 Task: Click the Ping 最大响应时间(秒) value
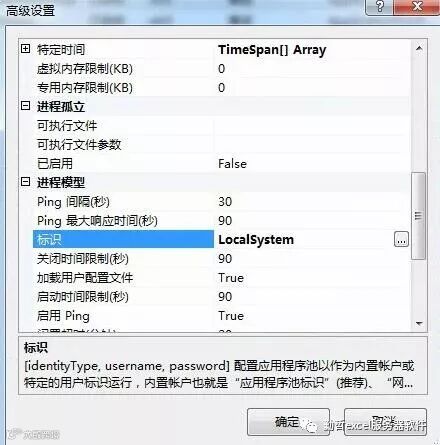click(225, 221)
